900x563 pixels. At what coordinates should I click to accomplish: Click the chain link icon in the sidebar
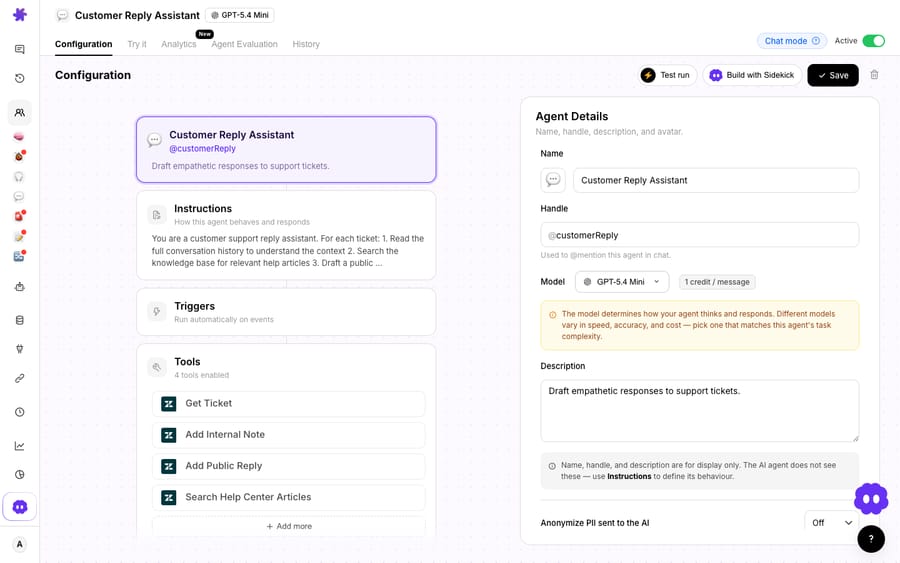point(20,379)
